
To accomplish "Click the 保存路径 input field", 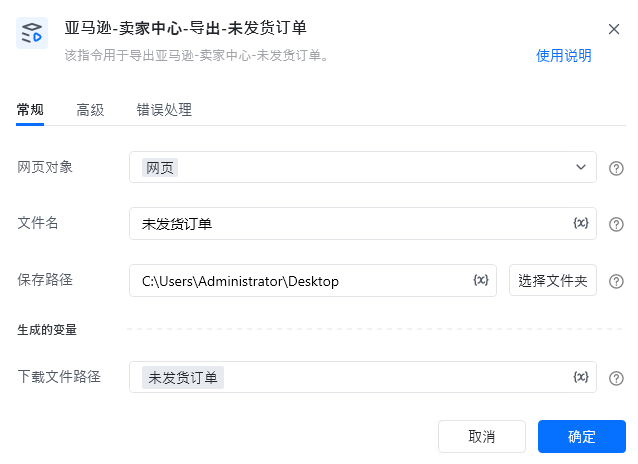I will click(313, 280).
